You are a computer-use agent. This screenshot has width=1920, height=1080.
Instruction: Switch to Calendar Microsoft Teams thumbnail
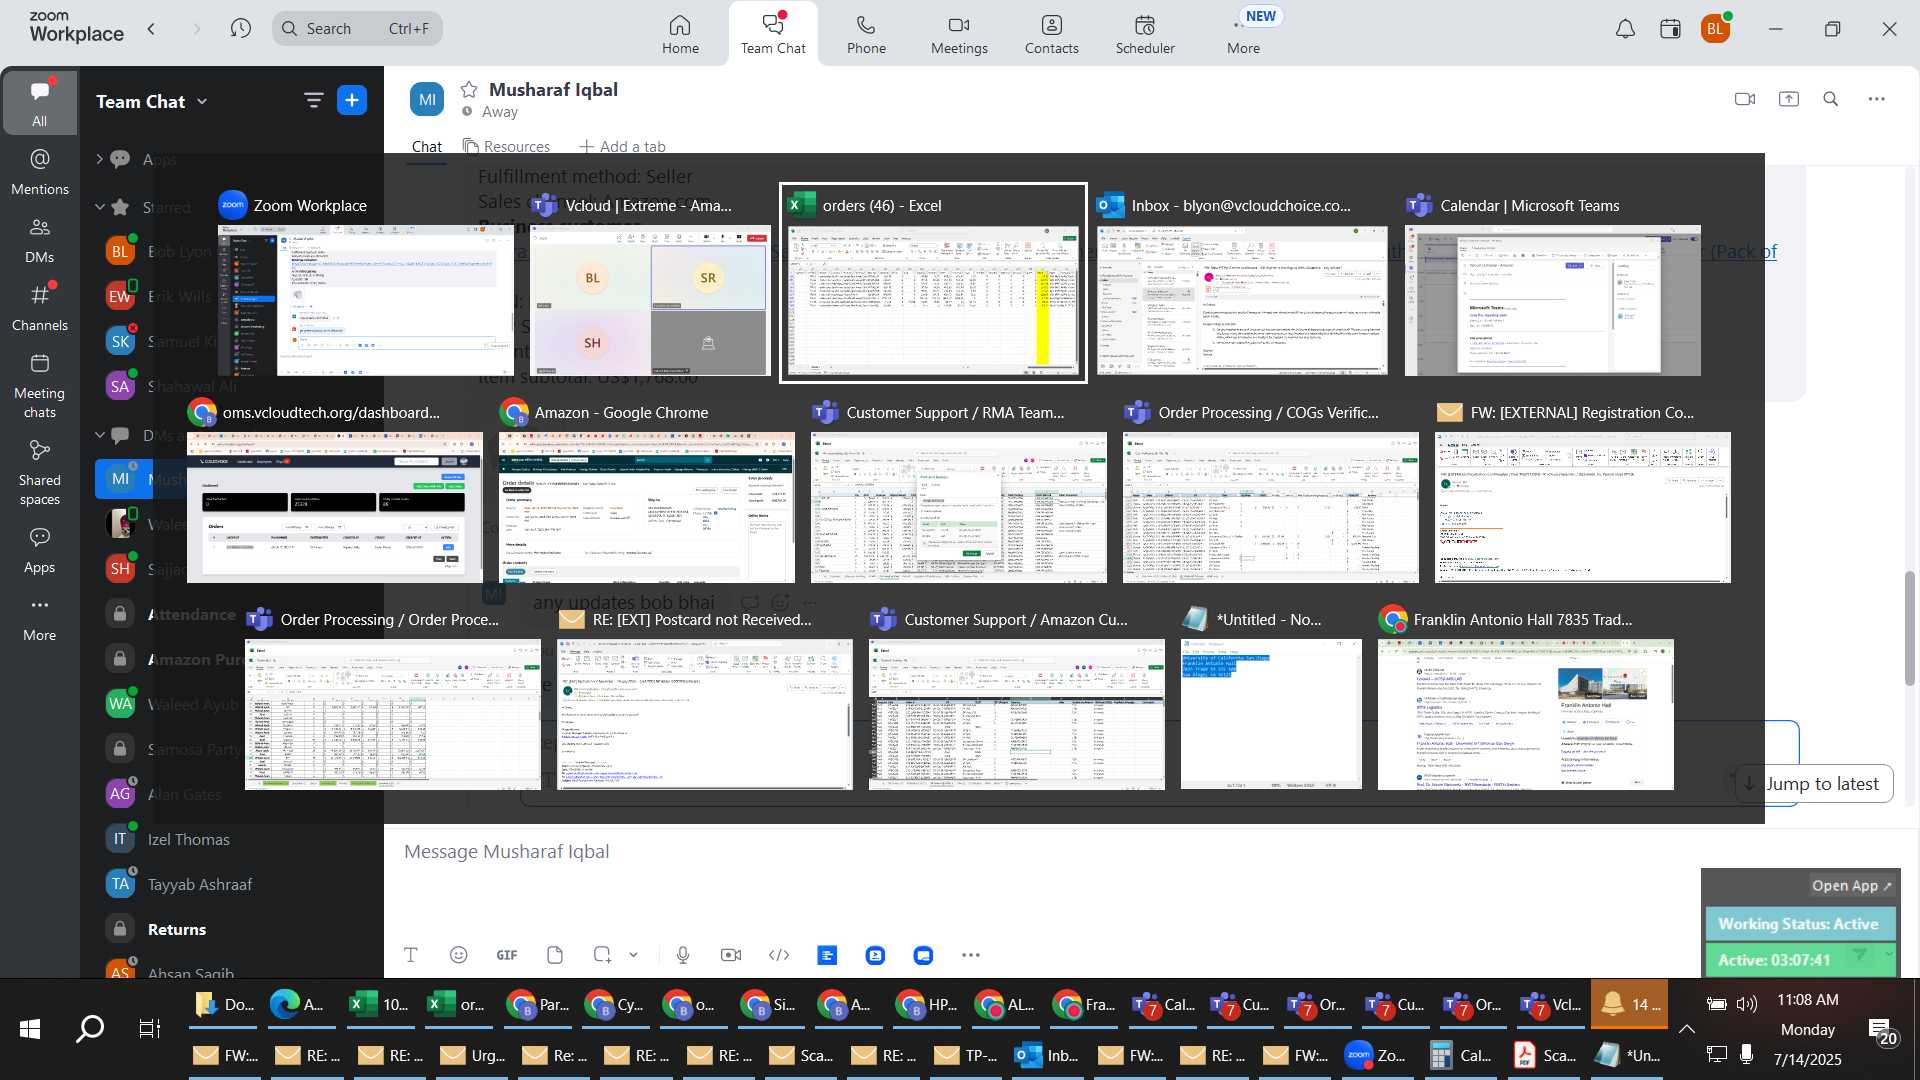(1552, 283)
